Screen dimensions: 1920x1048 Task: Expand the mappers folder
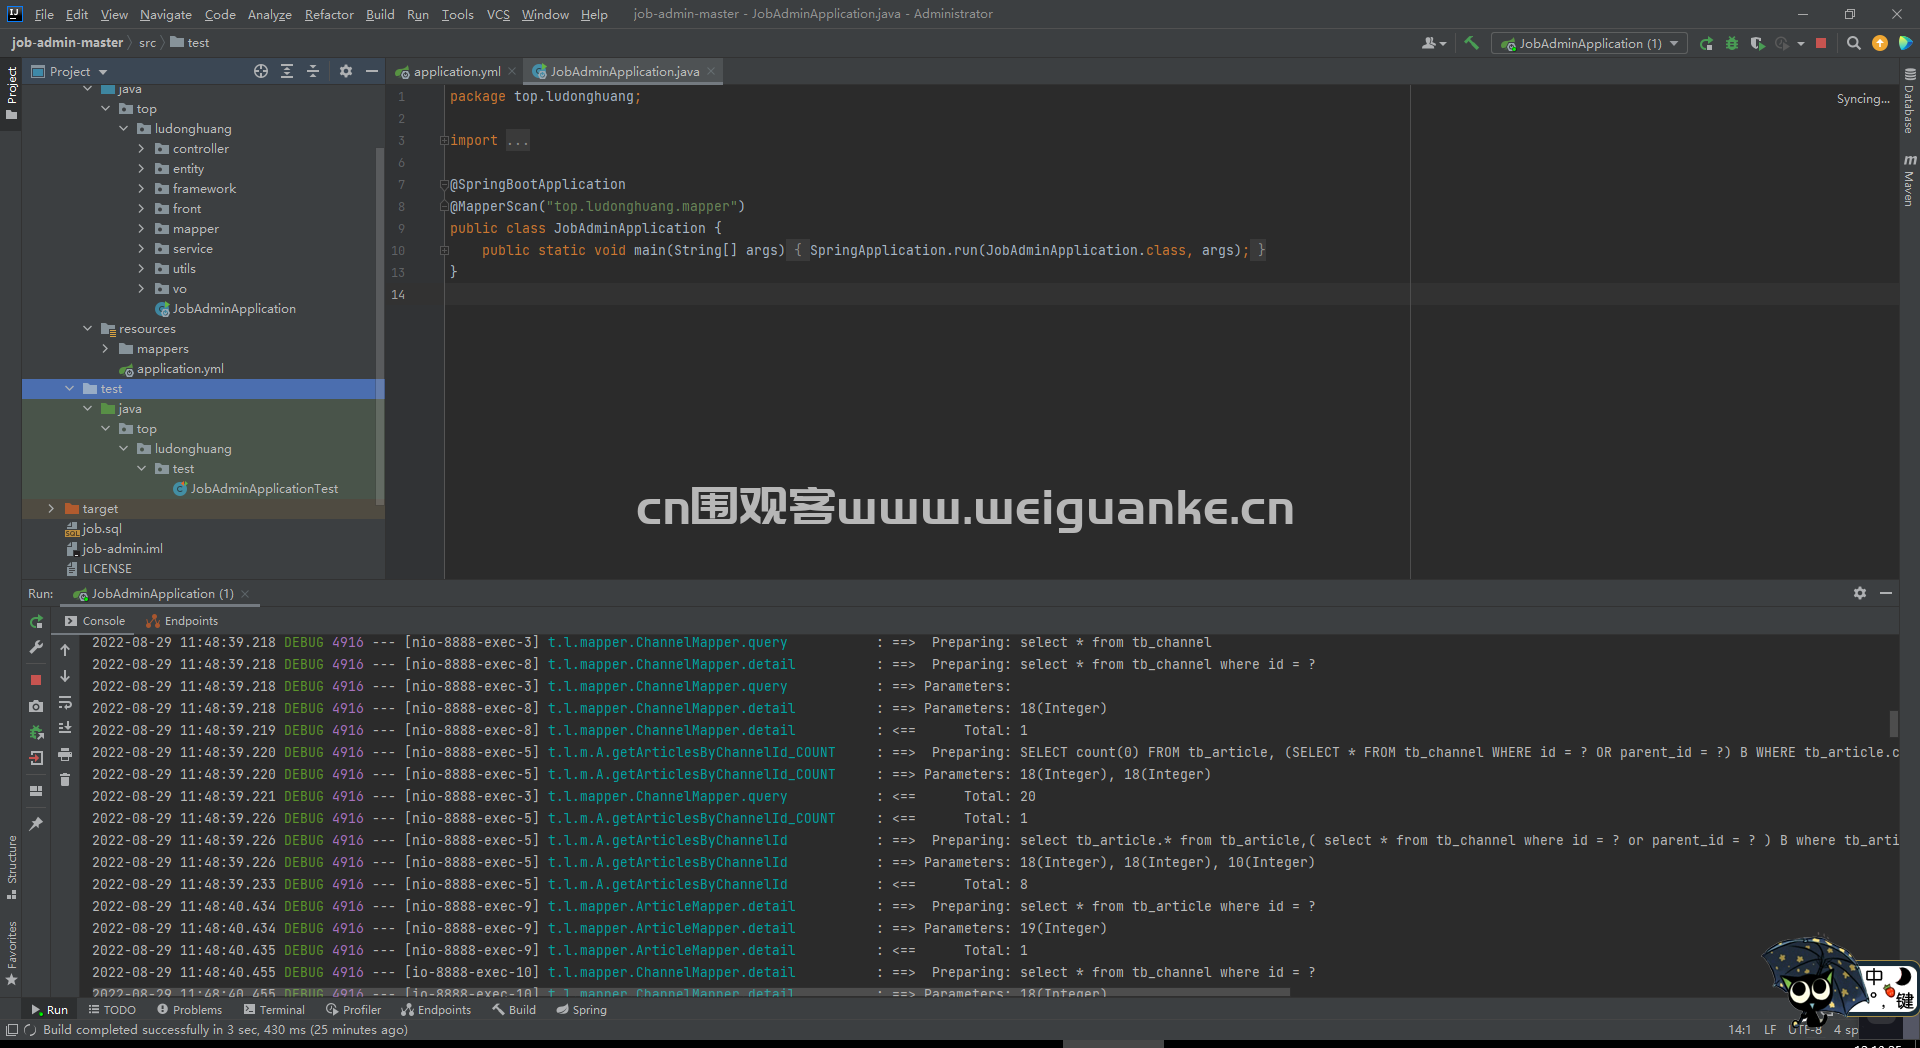105,349
